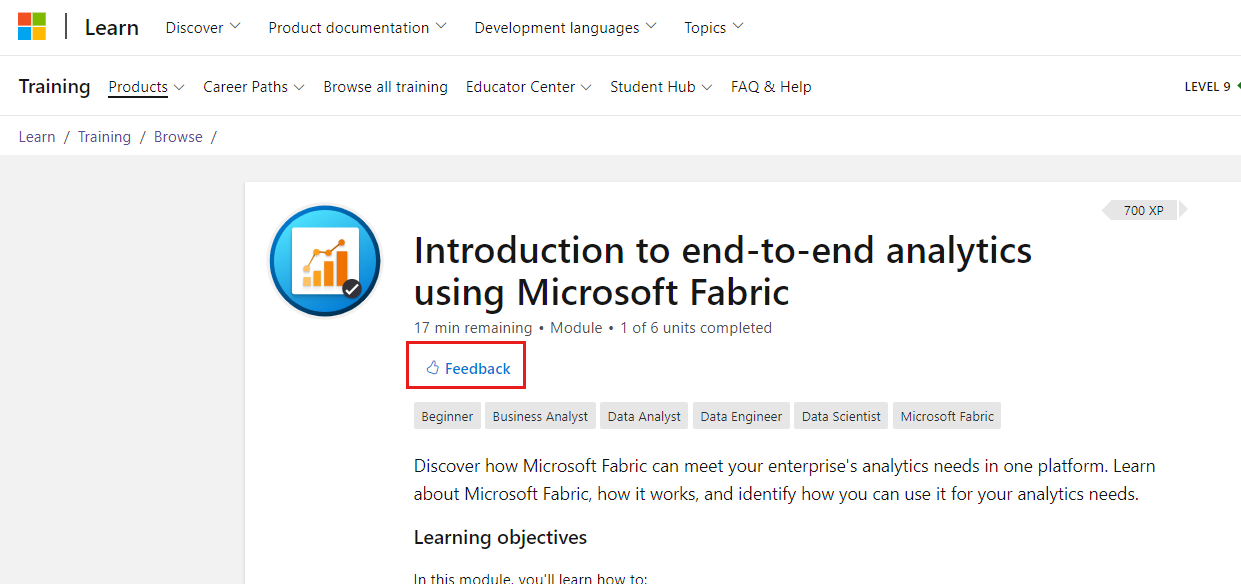Click the thumbs-up icon inside Feedback
Viewport: 1241px width, 584px height.
pyautogui.click(x=432, y=367)
